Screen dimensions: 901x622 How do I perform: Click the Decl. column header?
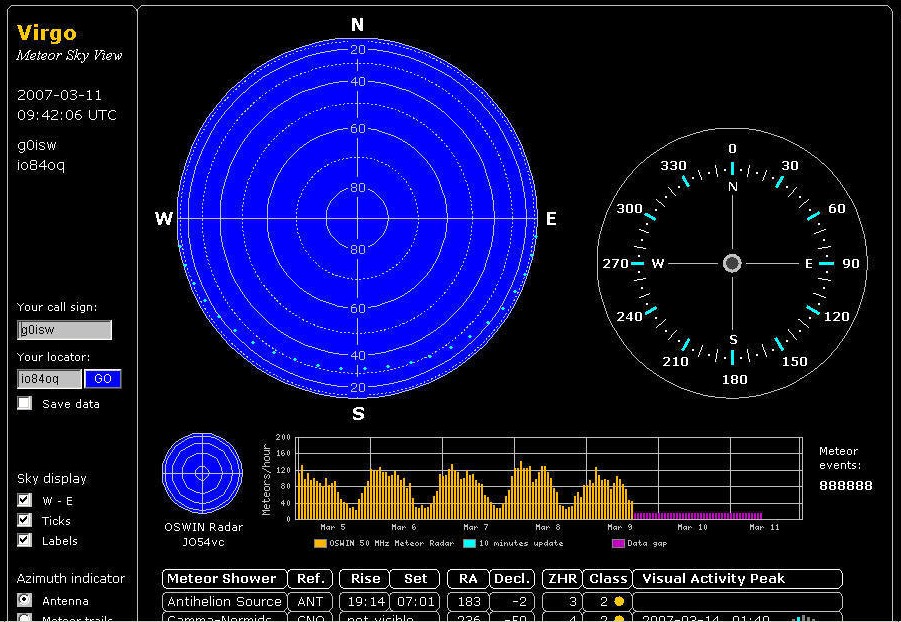point(512,579)
